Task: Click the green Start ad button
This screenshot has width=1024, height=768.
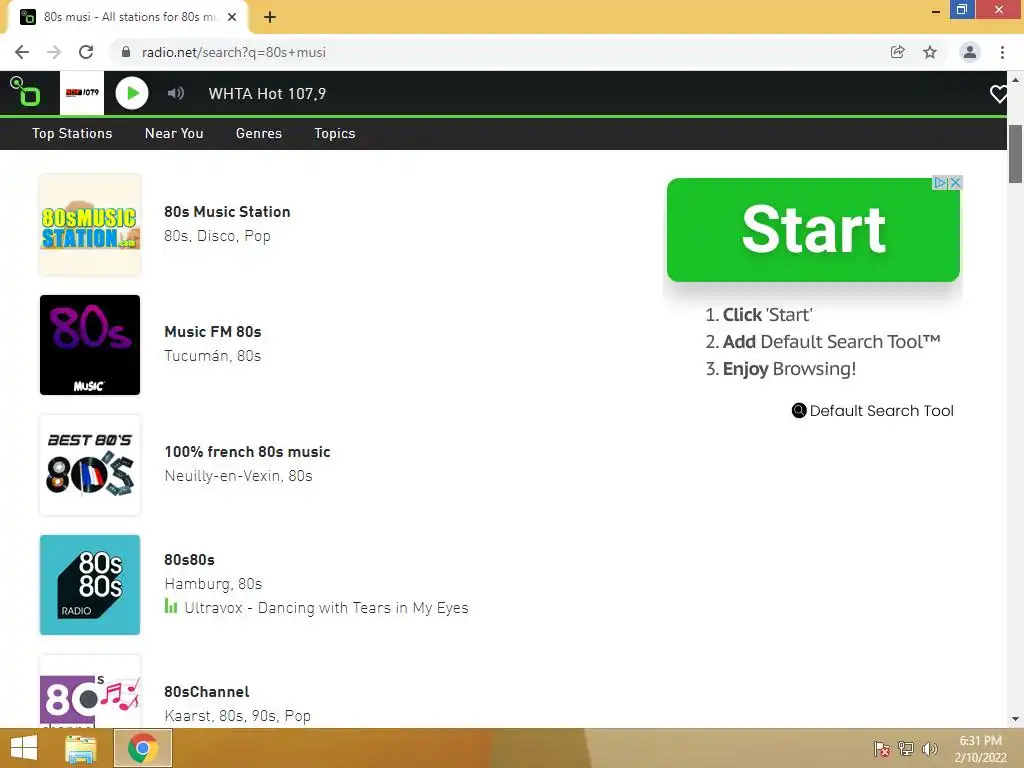Action: [x=813, y=230]
